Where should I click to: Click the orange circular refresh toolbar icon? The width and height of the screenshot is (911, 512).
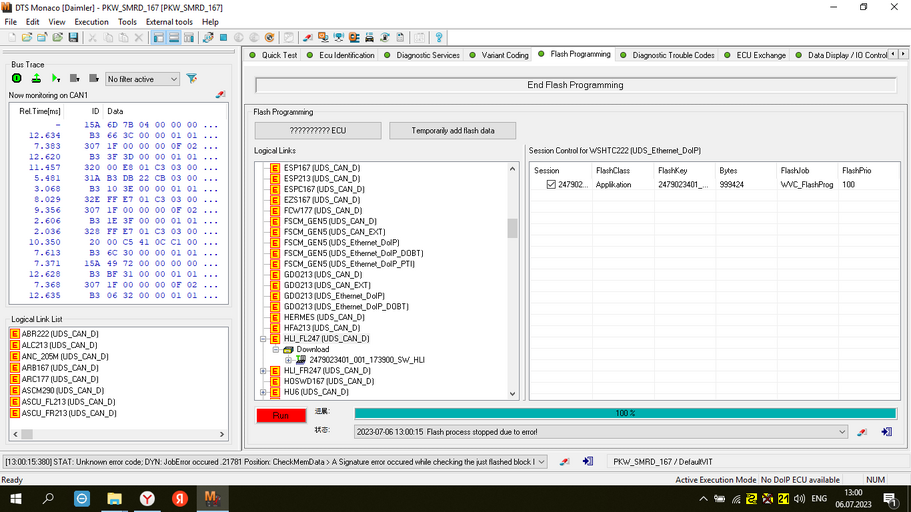[x=270, y=38]
